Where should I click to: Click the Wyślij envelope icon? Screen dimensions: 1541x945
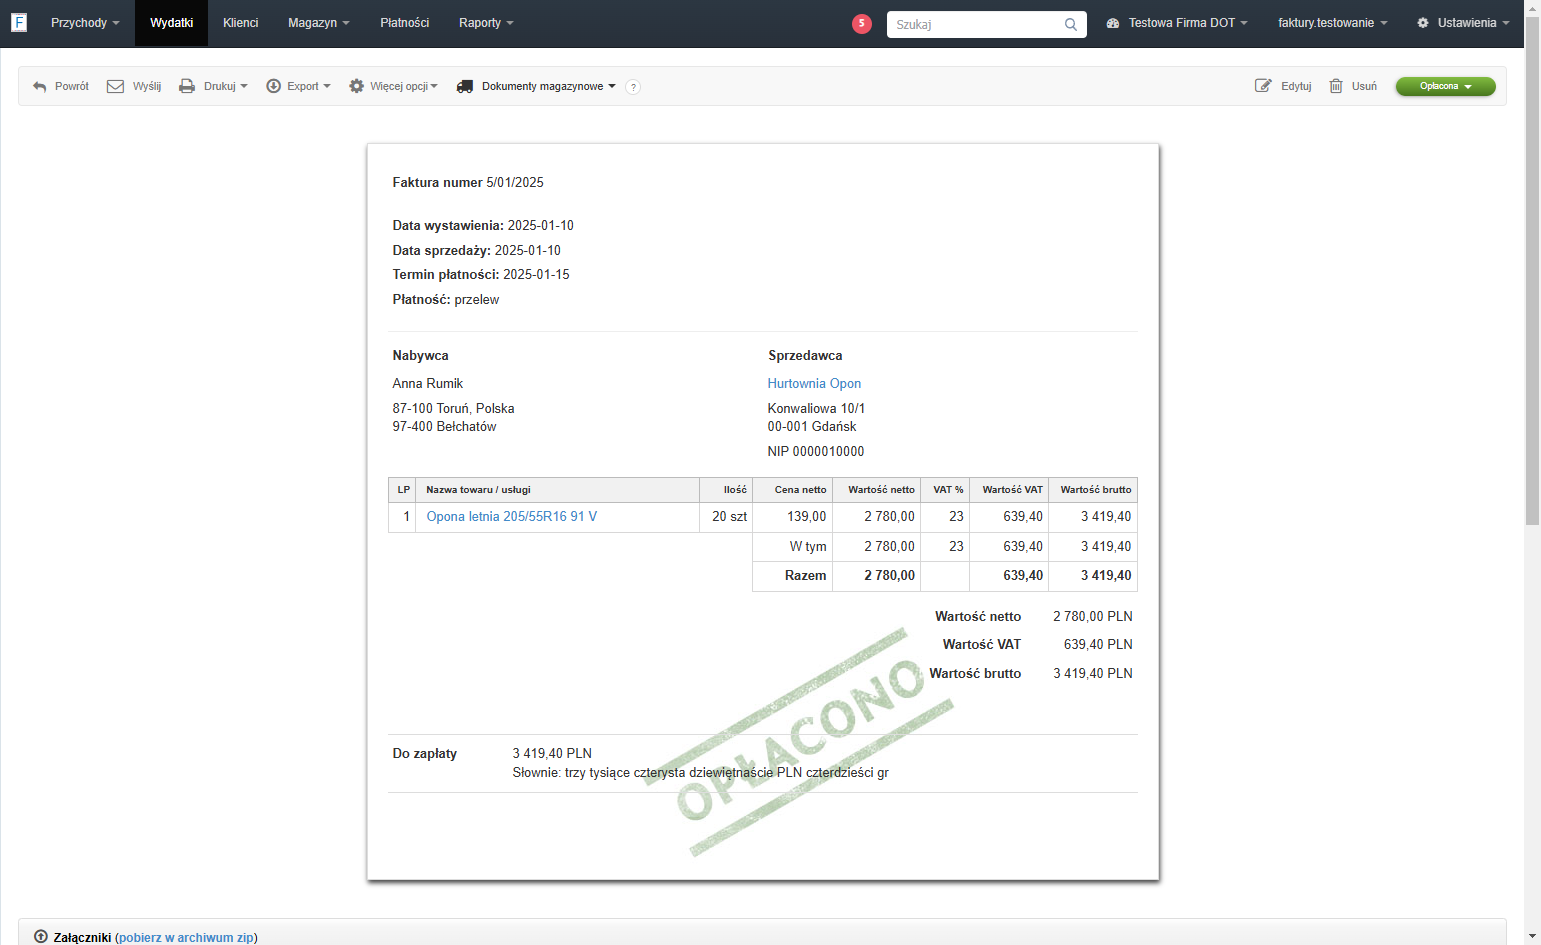point(115,87)
